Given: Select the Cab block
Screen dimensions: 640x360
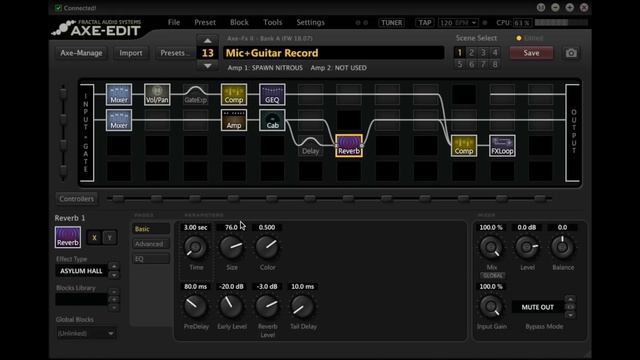Looking at the screenshot, I should 272,120.
